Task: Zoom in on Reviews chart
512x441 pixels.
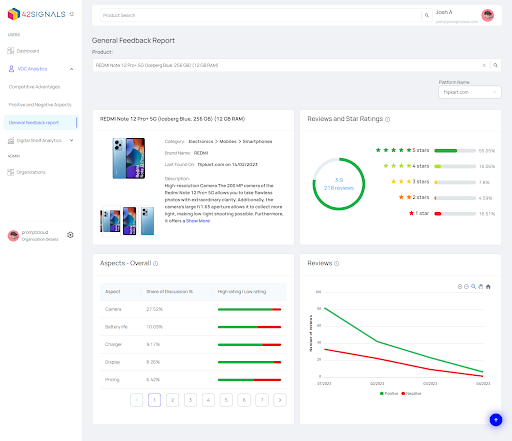Action: 460,287
